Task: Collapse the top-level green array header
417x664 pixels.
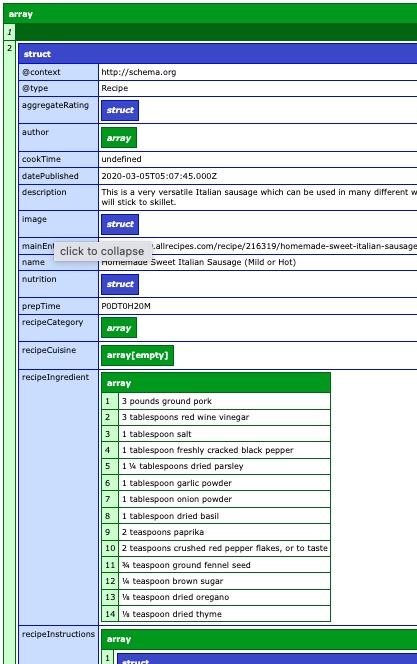Action: point(210,14)
